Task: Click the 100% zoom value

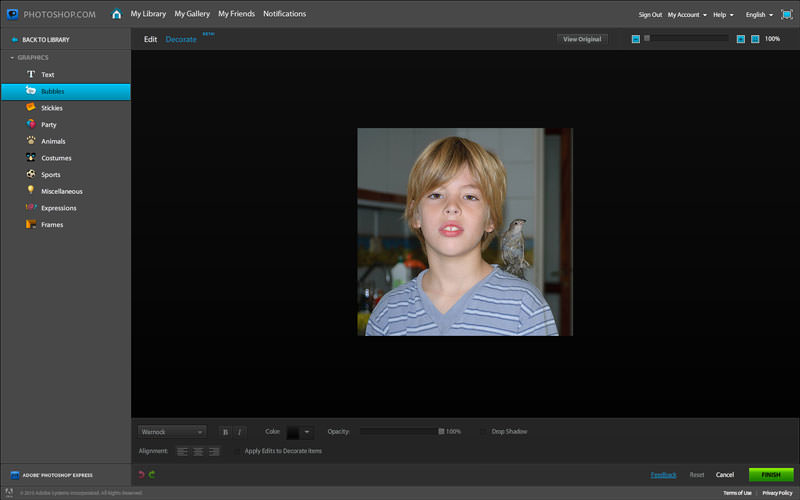Action: [x=772, y=39]
